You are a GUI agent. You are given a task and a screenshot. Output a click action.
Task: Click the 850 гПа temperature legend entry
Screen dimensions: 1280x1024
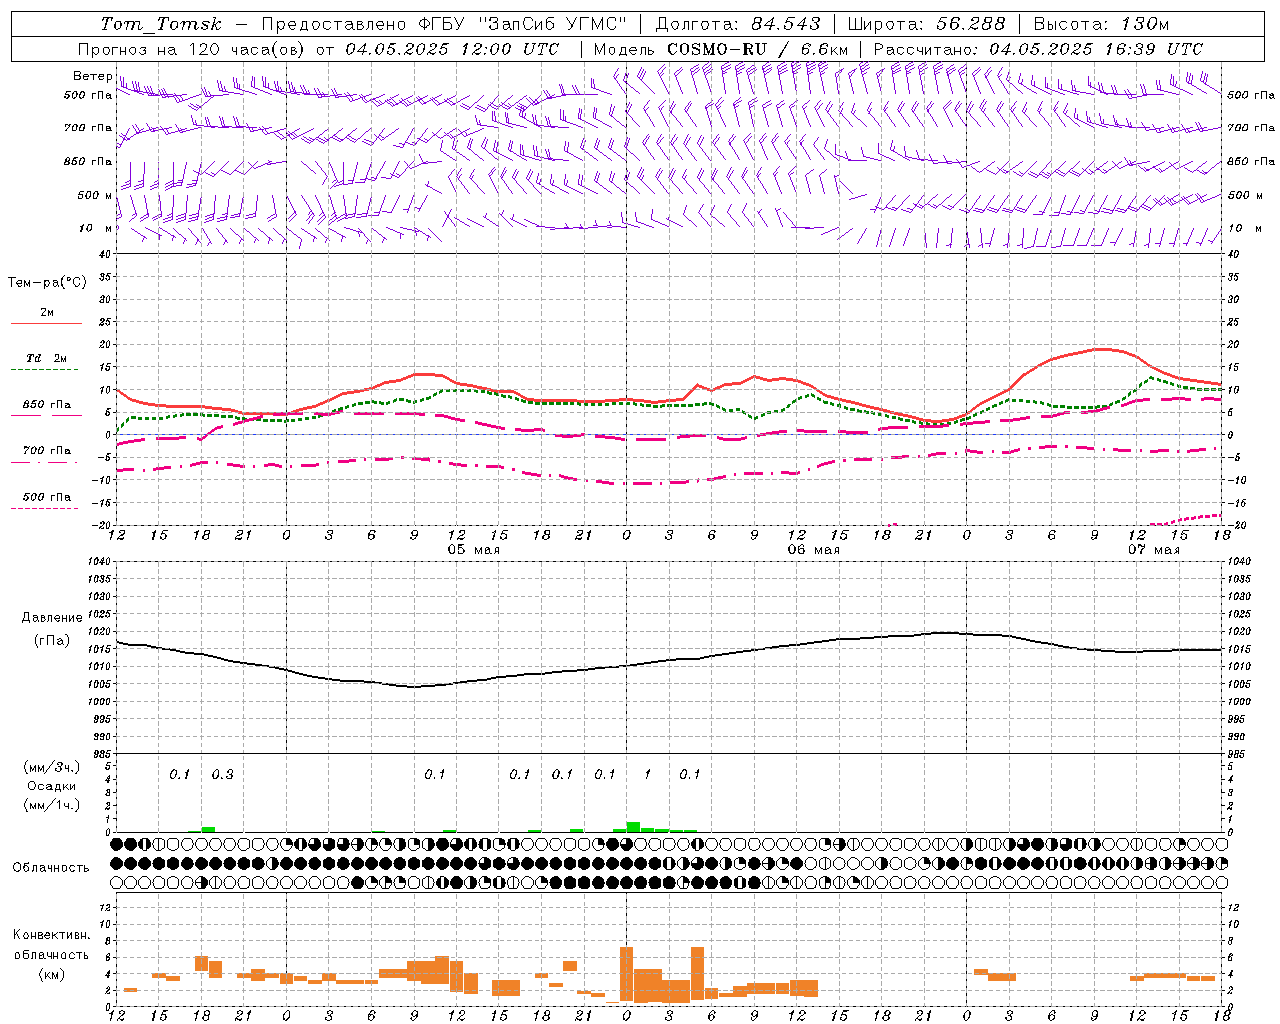click(x=47, y=409)
